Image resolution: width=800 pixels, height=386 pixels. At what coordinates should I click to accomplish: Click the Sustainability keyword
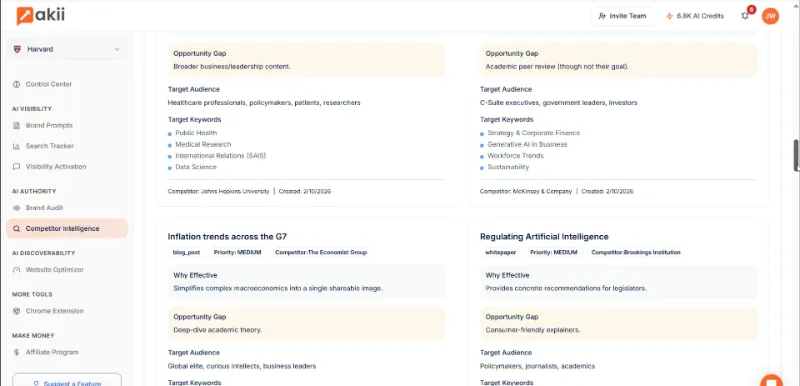coord(508,167)
